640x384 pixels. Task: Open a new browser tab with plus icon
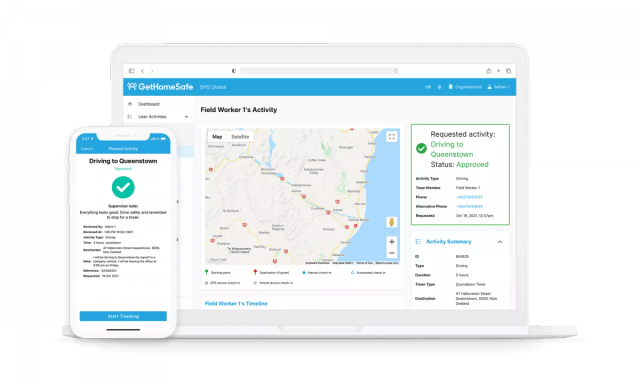tap(498, 71)
